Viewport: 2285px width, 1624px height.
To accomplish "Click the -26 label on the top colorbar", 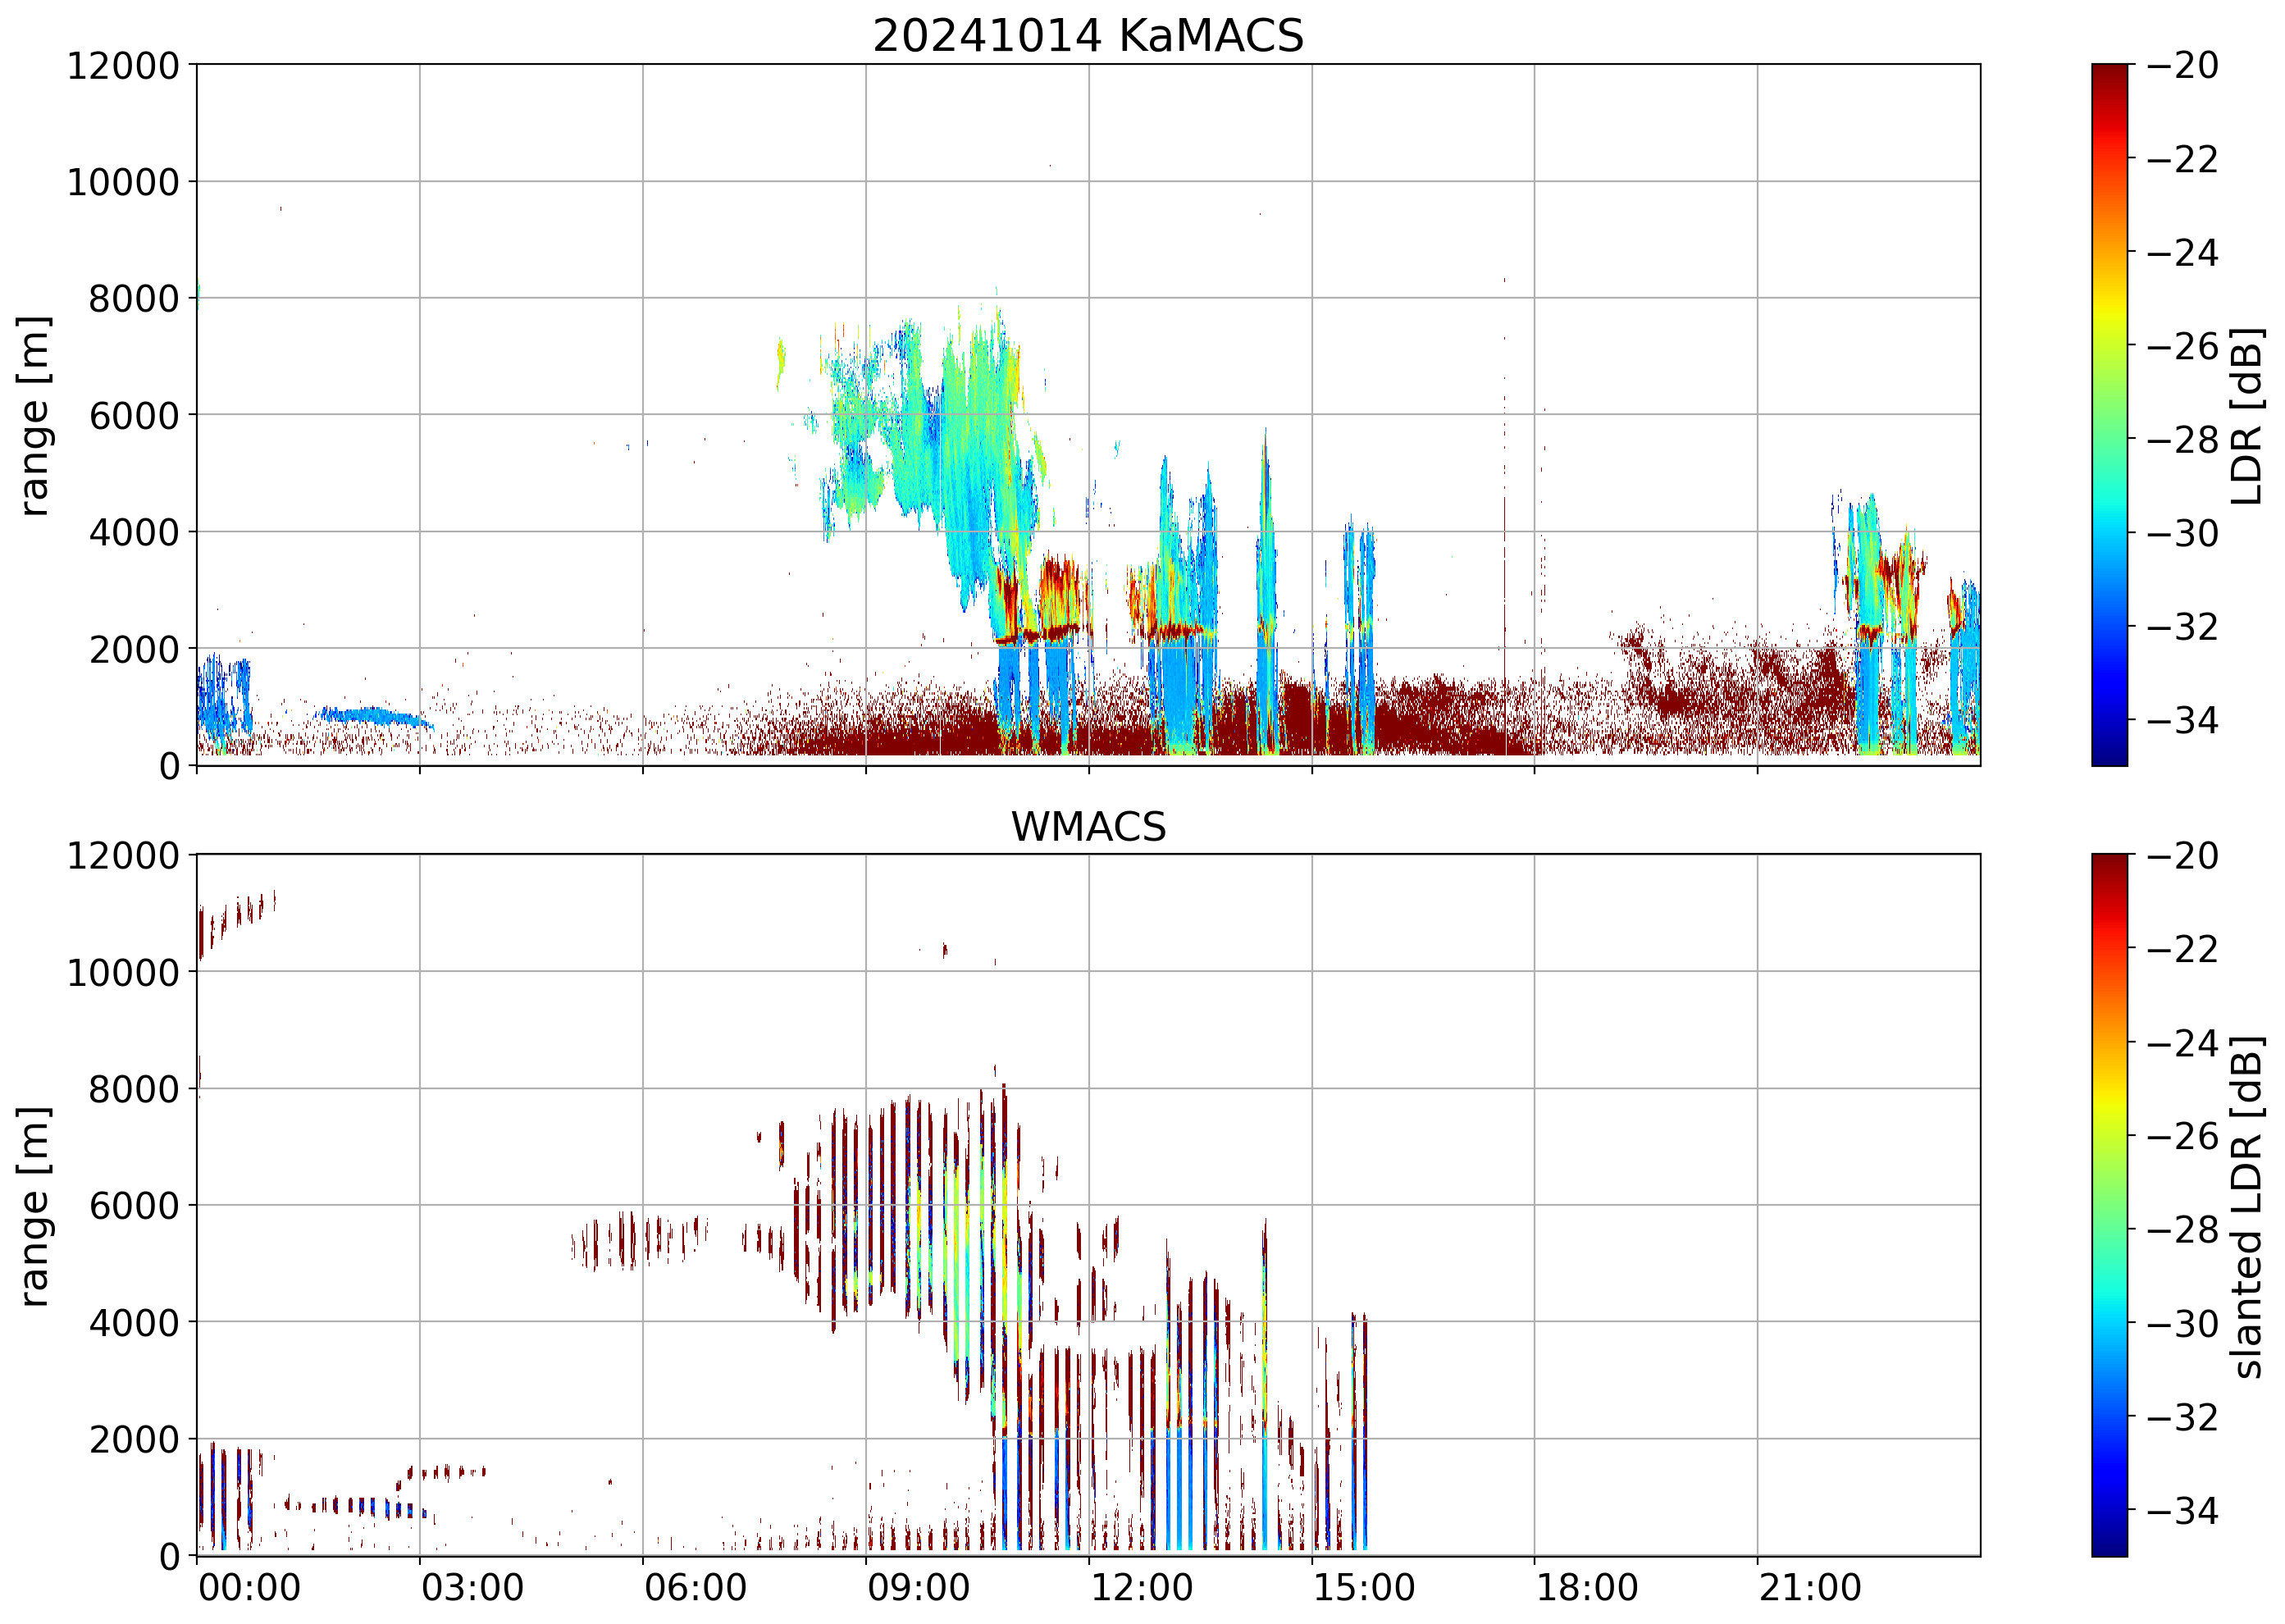I will pos(2183,346).
